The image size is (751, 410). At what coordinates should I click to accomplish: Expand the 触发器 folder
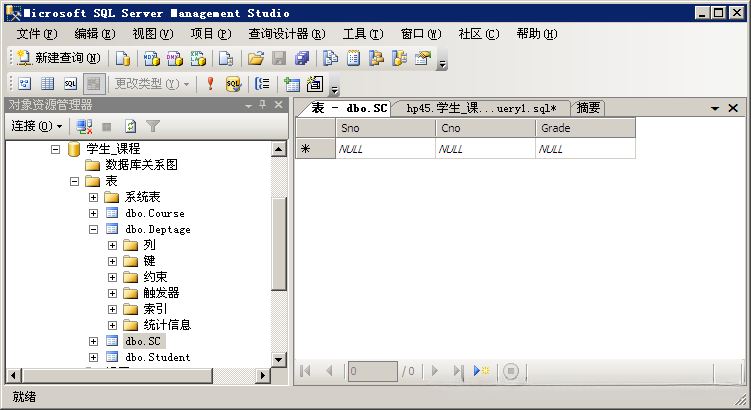[112, 294]
